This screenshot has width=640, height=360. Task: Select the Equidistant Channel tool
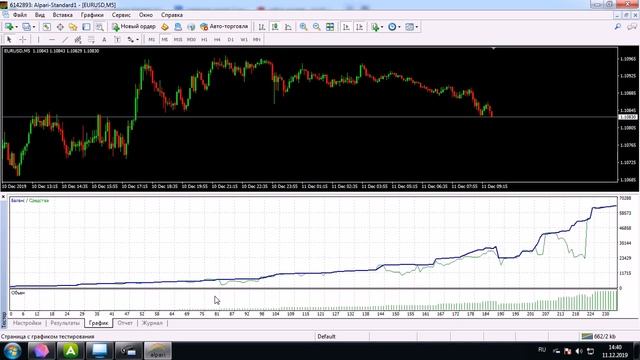point(78,40)
